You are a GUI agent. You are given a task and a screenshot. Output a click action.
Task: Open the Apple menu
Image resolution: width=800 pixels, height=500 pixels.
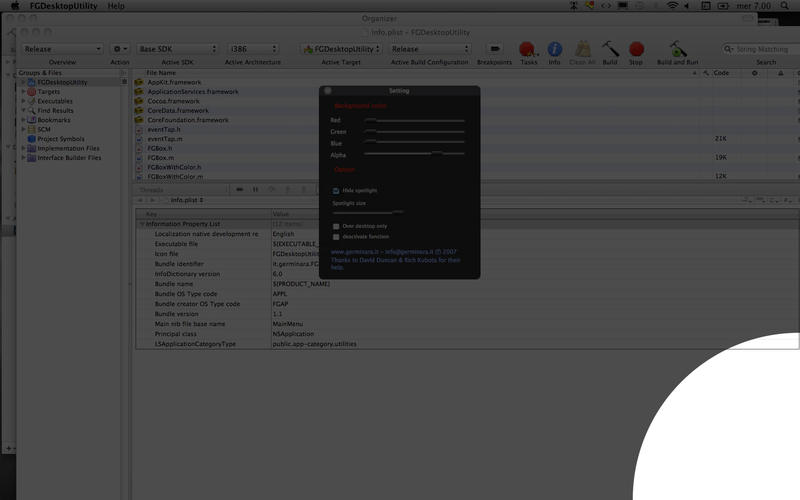[15, 6]
